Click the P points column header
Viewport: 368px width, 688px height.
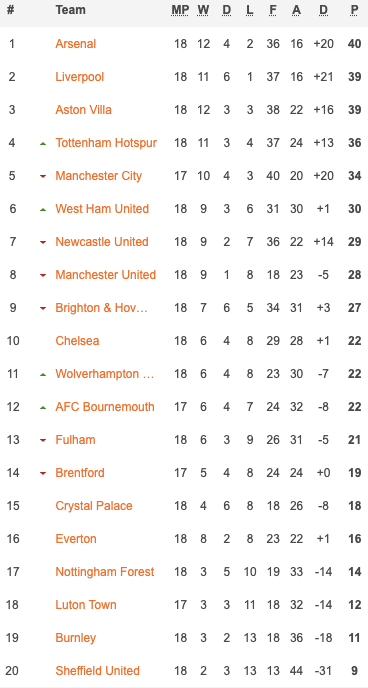tap(354, 10)
